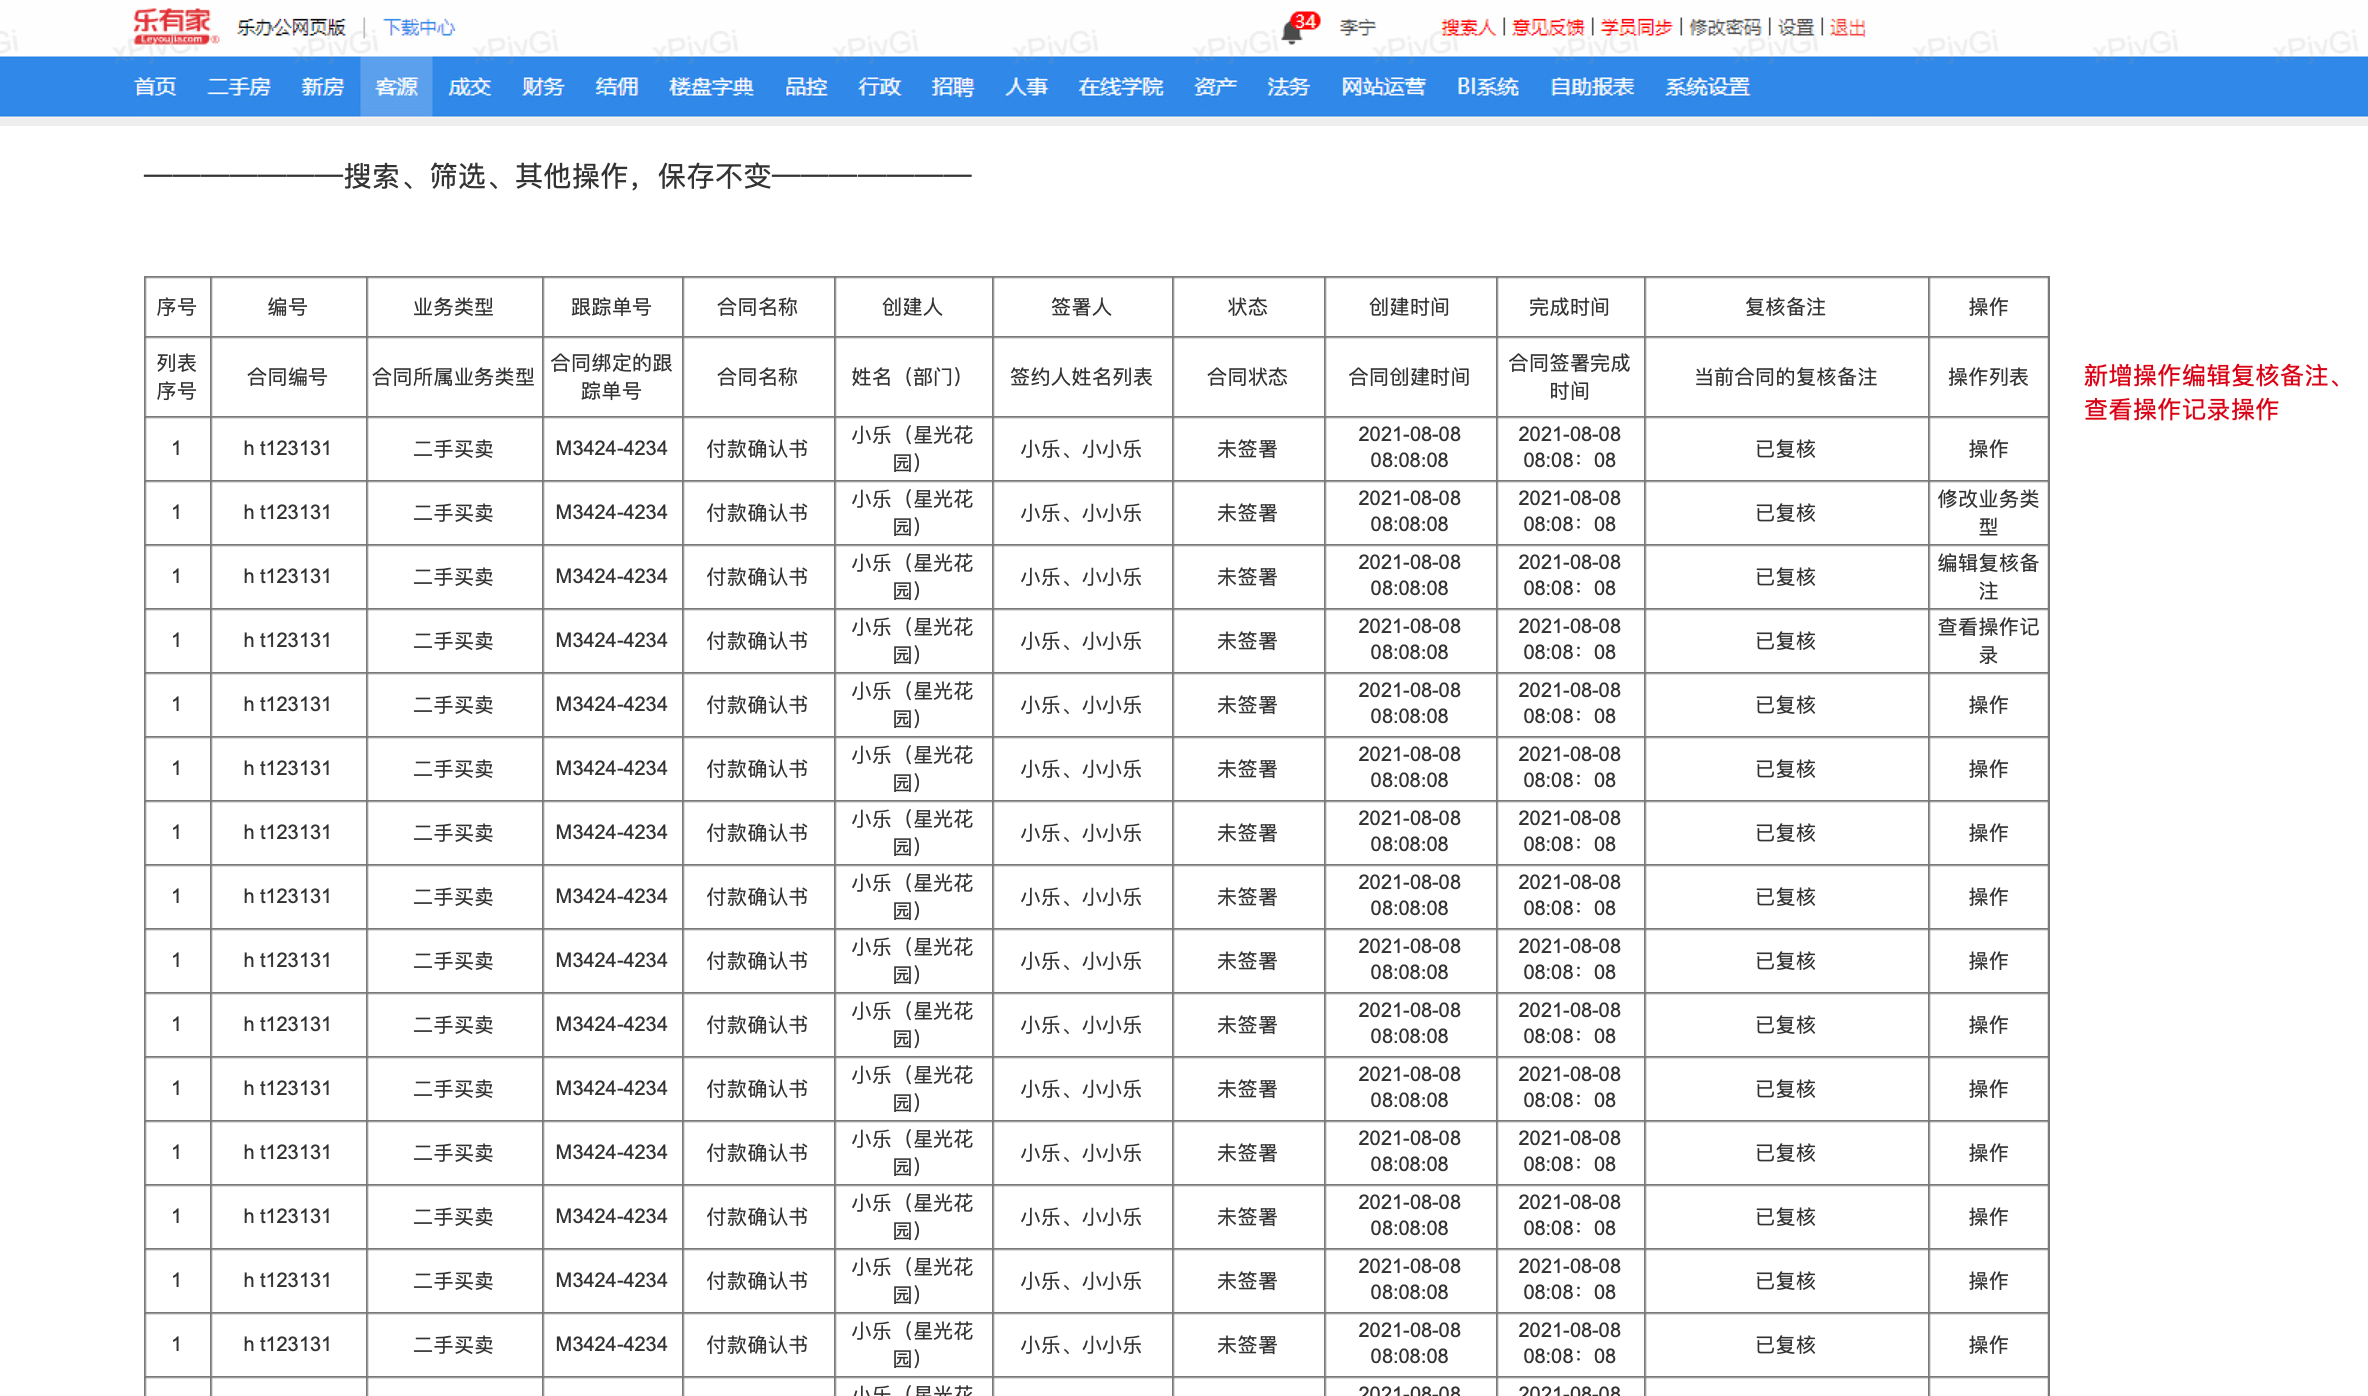
Task: Open 意见反馈 feedback link
Action: (1547, 28)
